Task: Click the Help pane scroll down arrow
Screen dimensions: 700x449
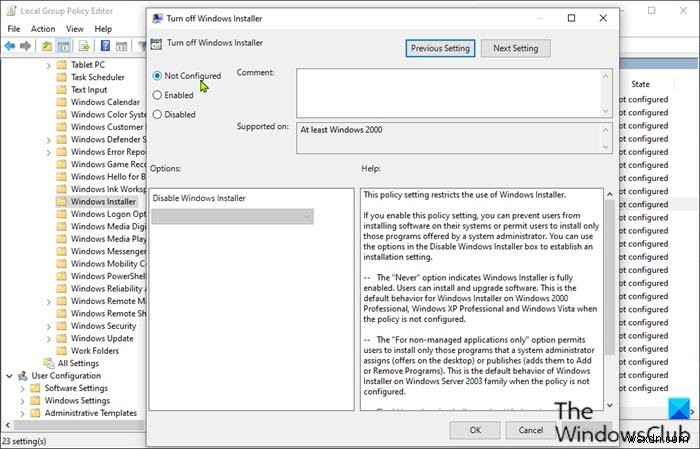Action: coord(610,405)
